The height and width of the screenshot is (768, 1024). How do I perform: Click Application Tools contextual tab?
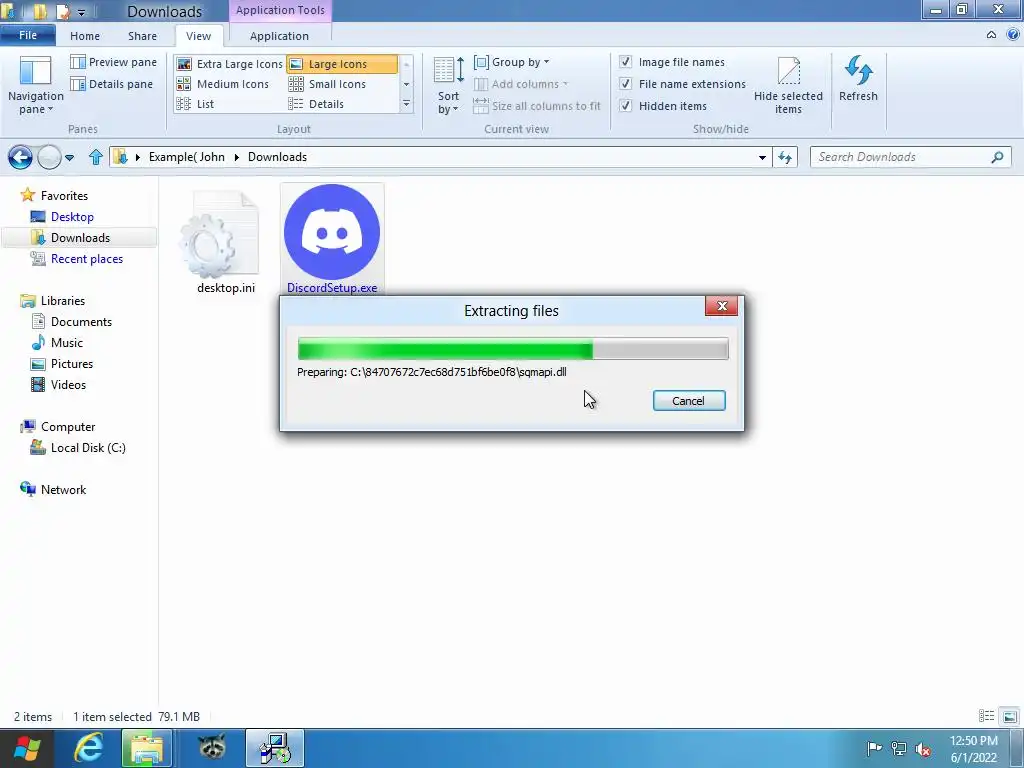[280, 10]
